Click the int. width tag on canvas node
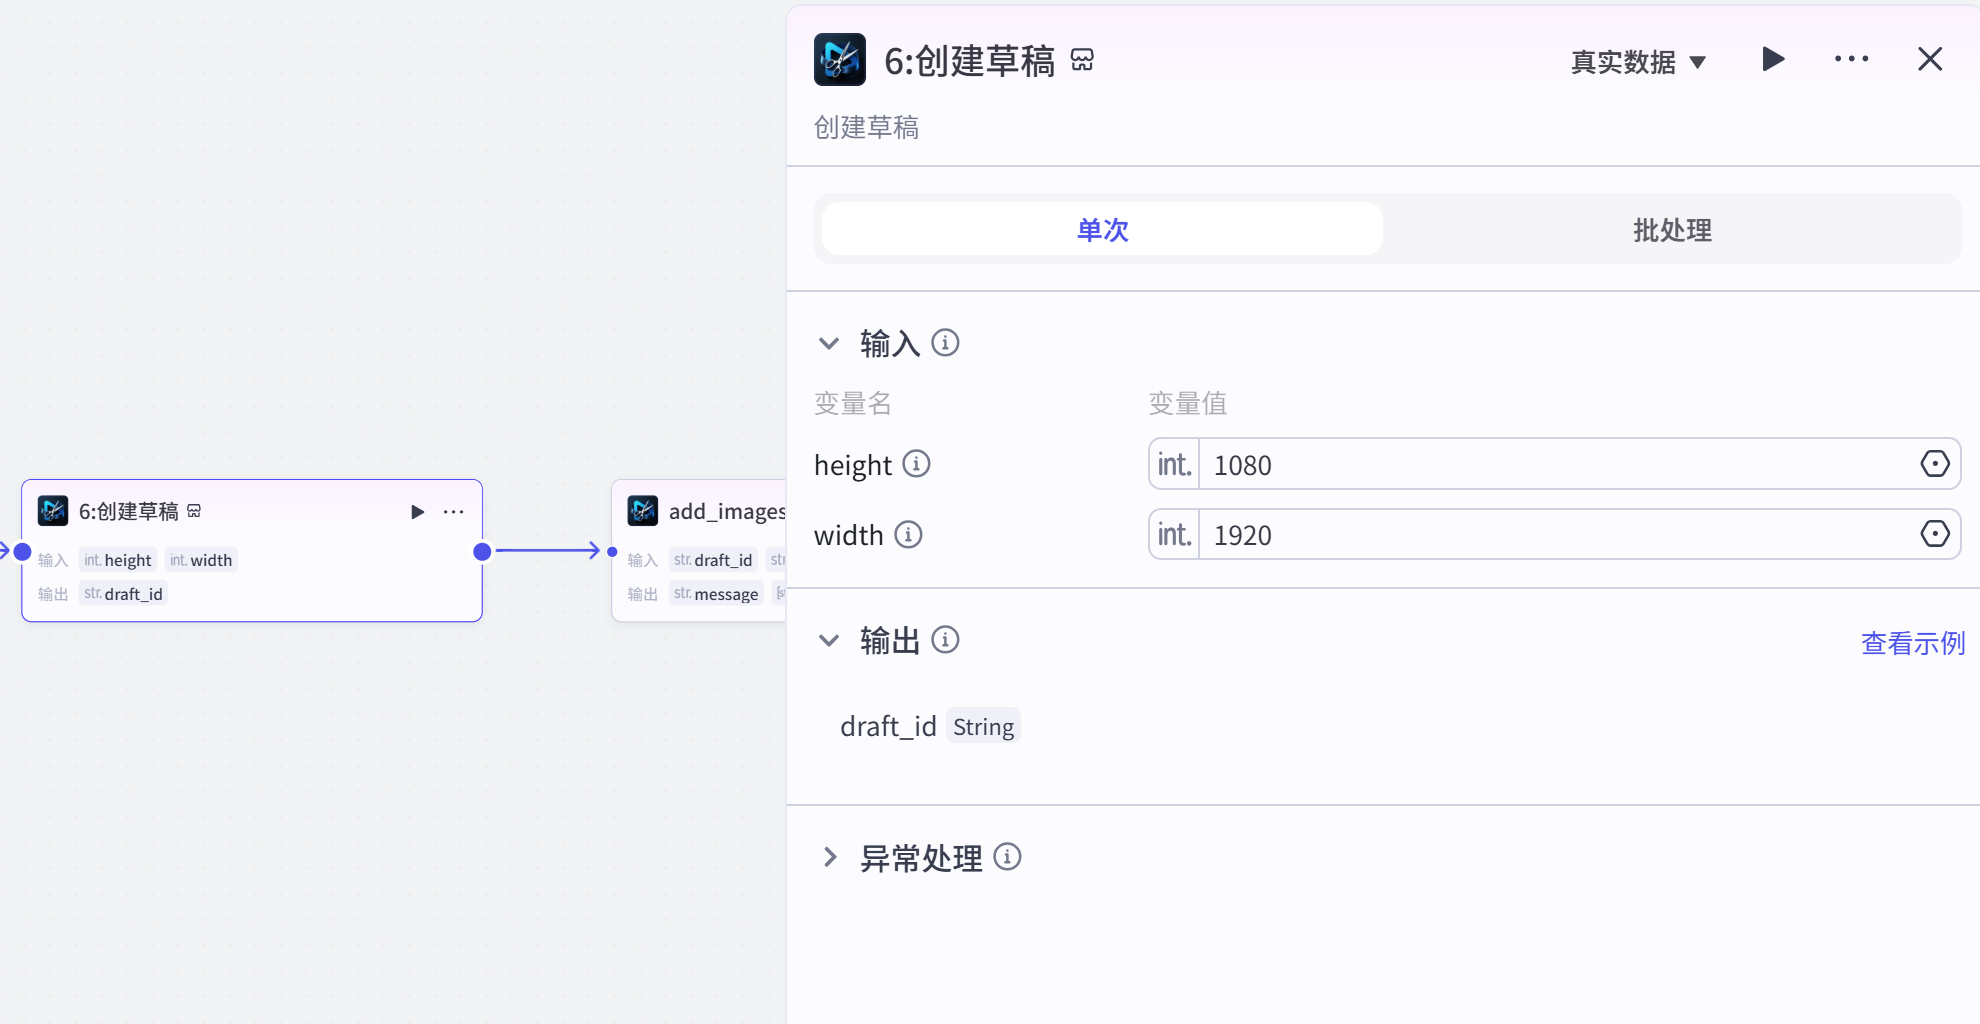Screen dimensions: 1980x1024 coord(201,560)
